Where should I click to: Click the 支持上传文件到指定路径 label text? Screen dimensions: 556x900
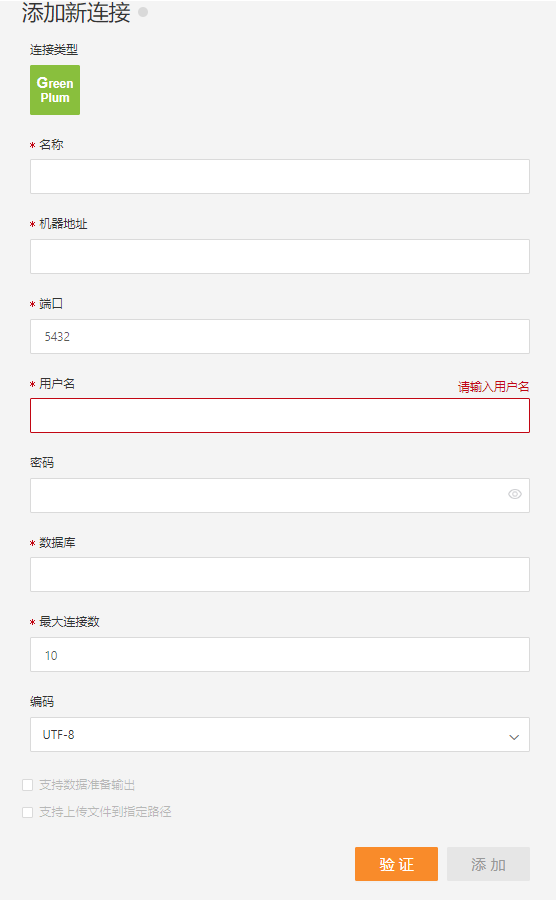(105, 812)
